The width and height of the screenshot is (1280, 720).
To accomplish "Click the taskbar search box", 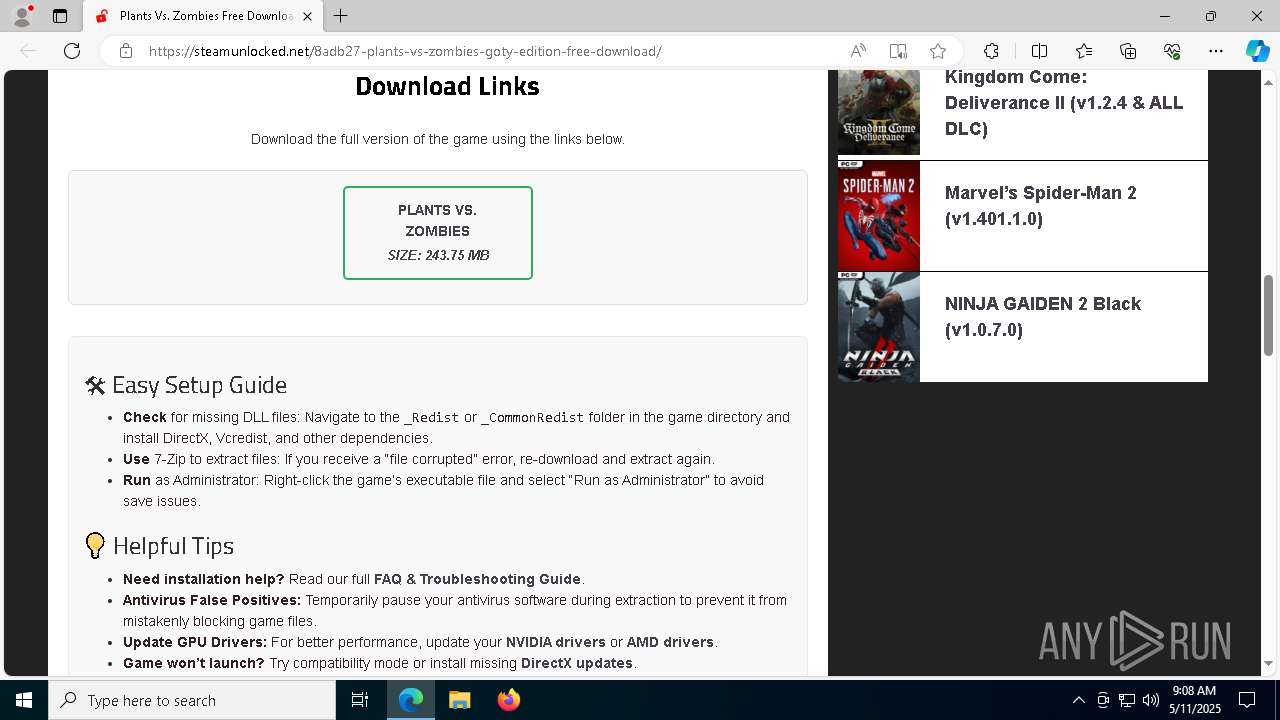I will point(192,700).
